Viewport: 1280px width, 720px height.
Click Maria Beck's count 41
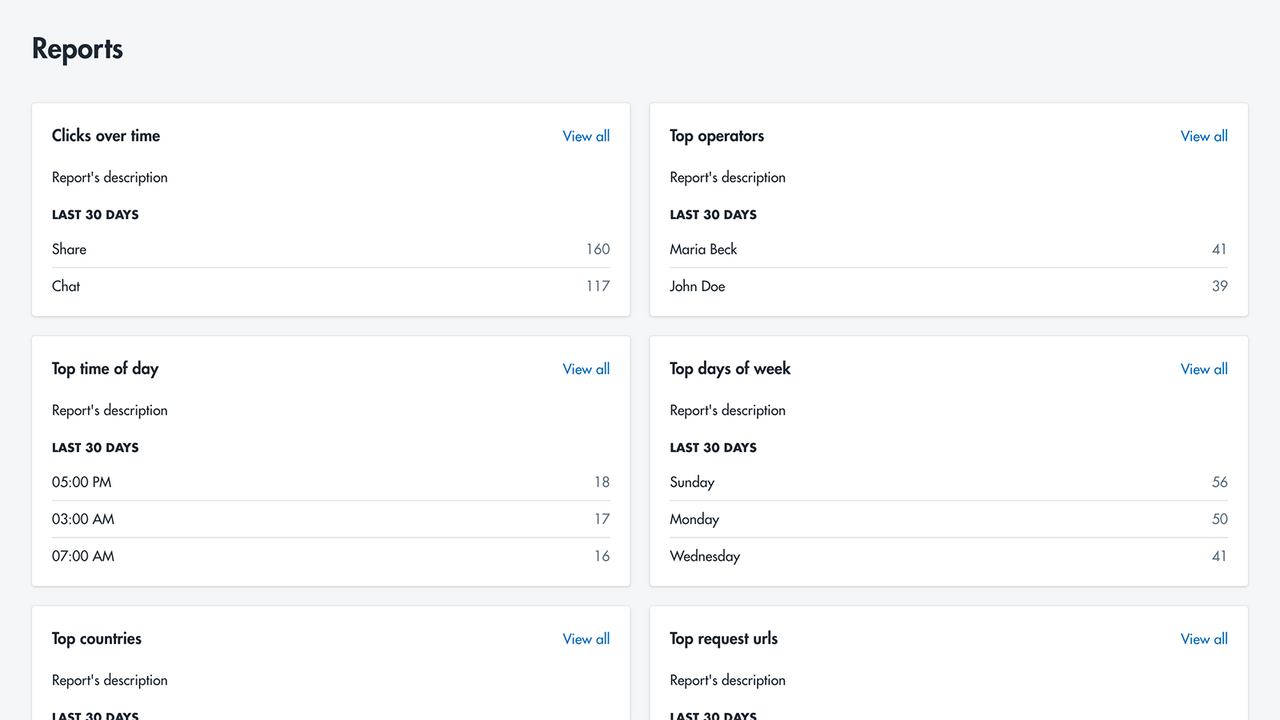tap(1219, 249)
